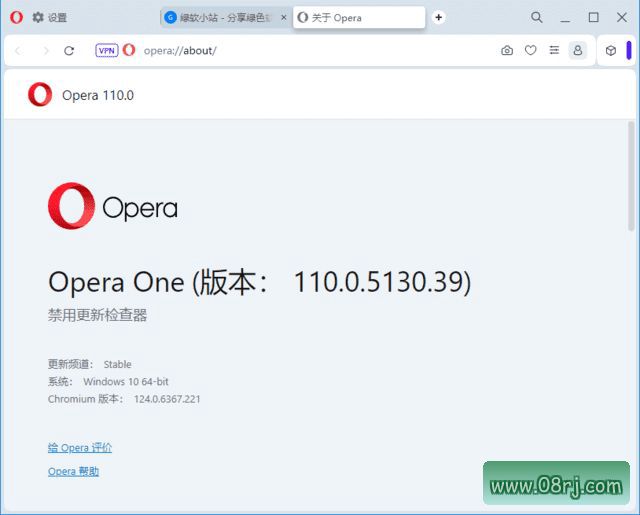Go back to previous page
640x515 pixels.
coord(18,51)
